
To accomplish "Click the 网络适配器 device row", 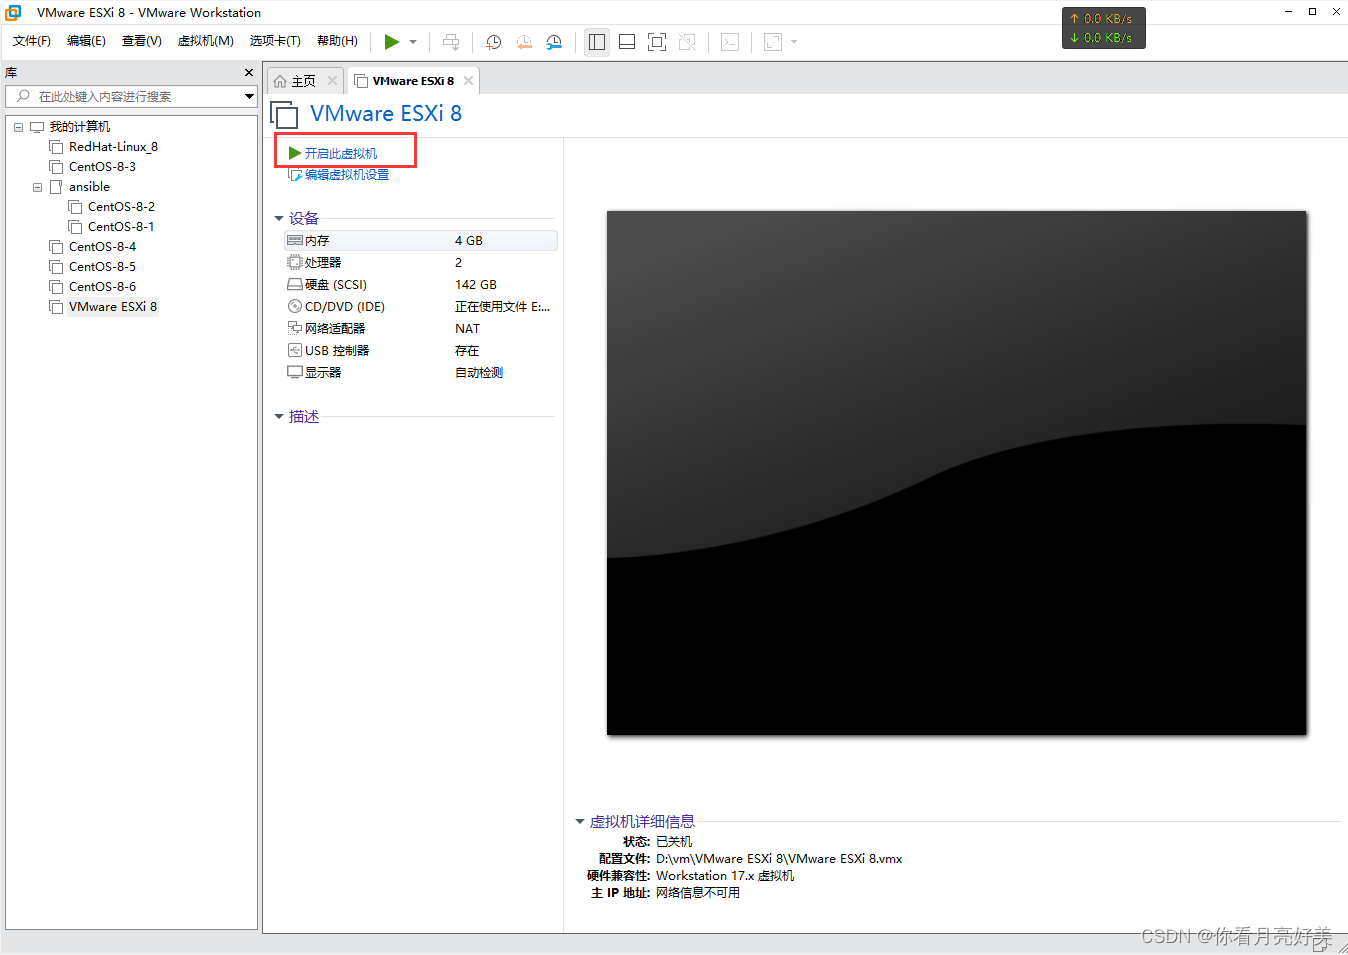I will coord(420,329).
